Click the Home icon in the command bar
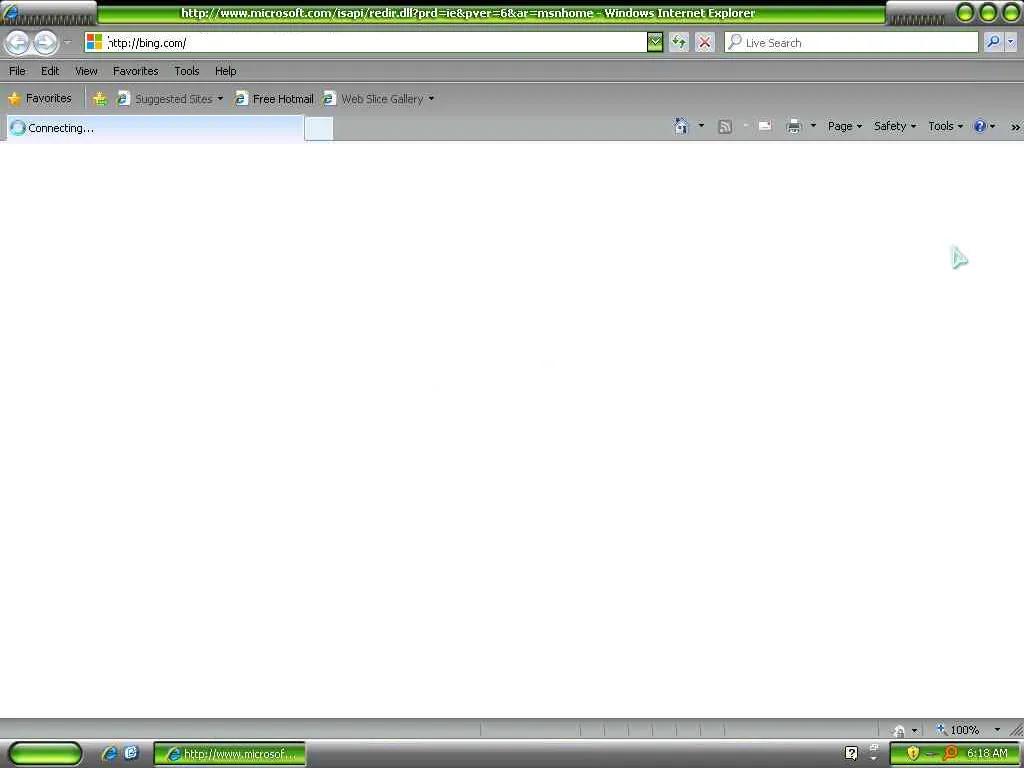Image resolution: width=1024 pixels, height=768 pixels. pos(681,126)
